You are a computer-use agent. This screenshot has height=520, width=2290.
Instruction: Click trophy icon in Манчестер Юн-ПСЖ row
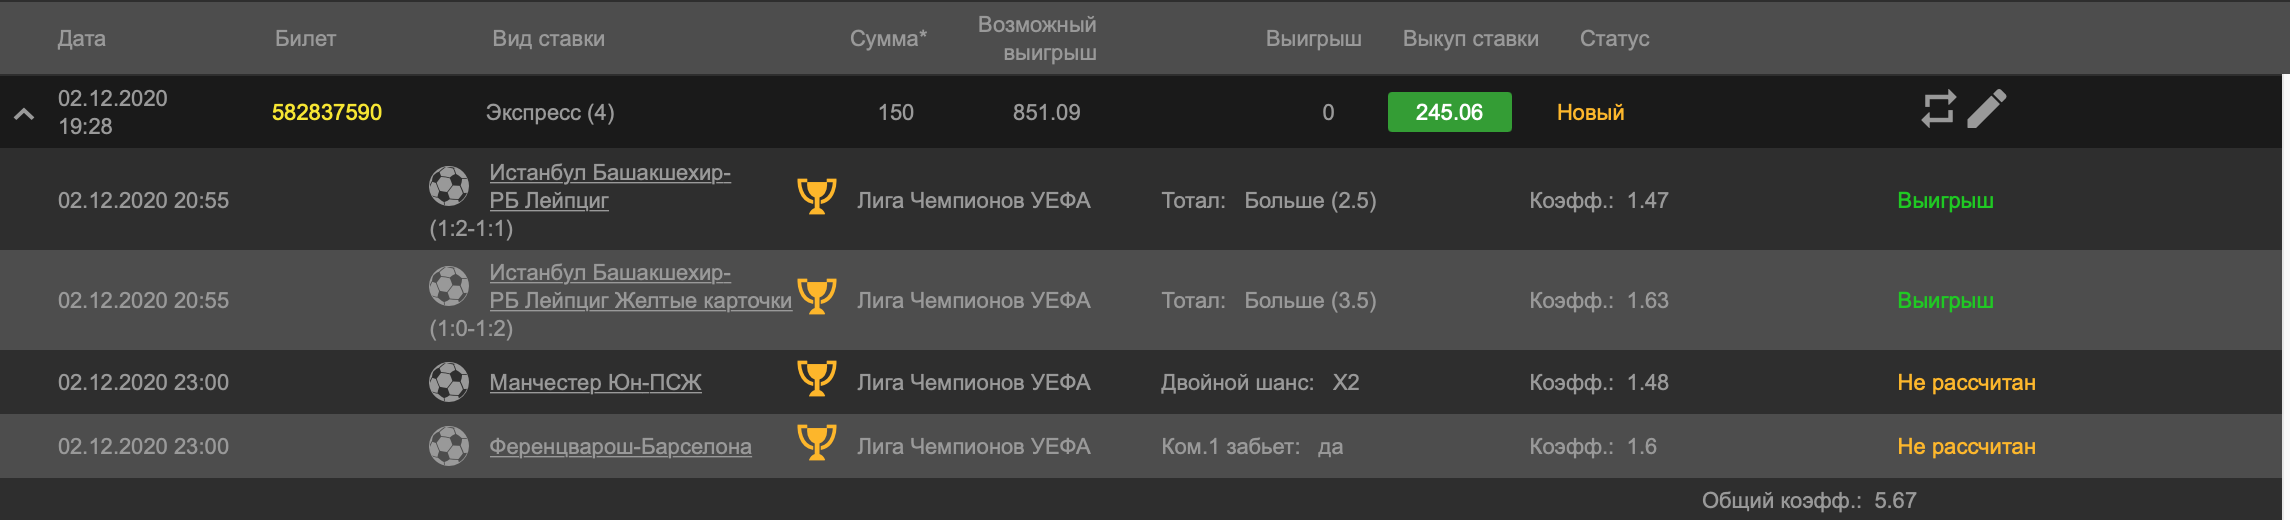click(816, 379)
